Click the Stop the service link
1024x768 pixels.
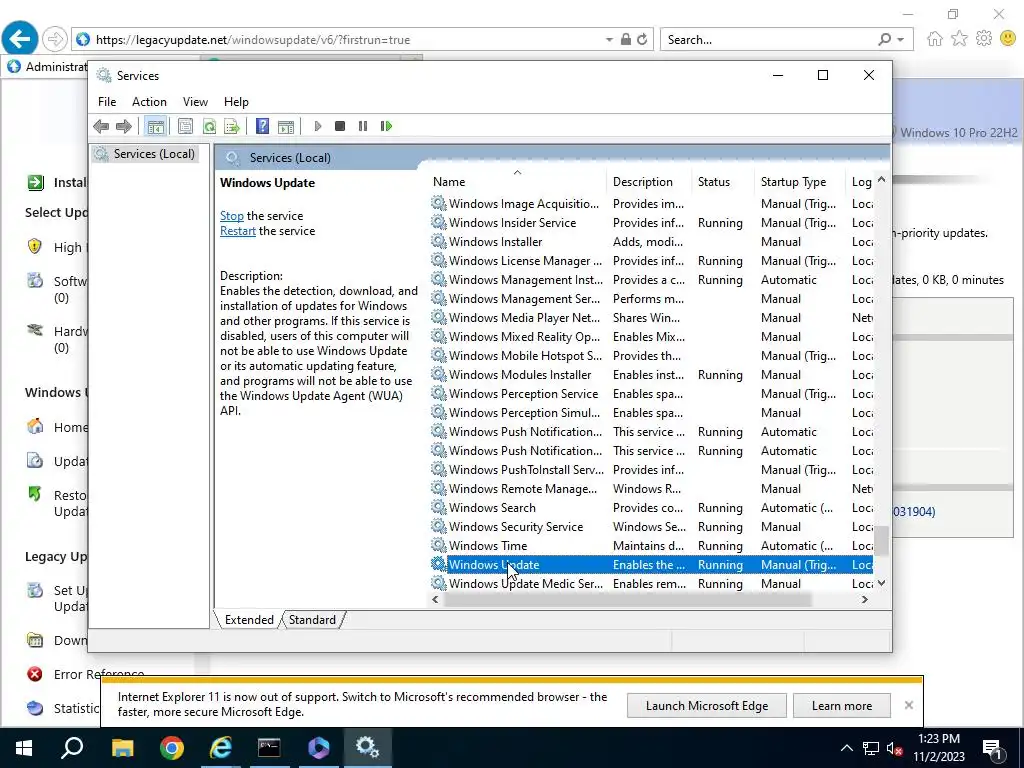pos(232,216)
